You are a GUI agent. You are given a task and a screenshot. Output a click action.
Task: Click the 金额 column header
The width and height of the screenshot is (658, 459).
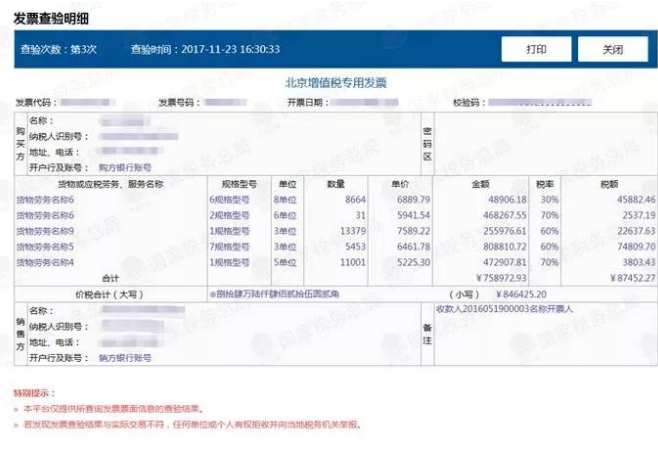pos(480,184)
